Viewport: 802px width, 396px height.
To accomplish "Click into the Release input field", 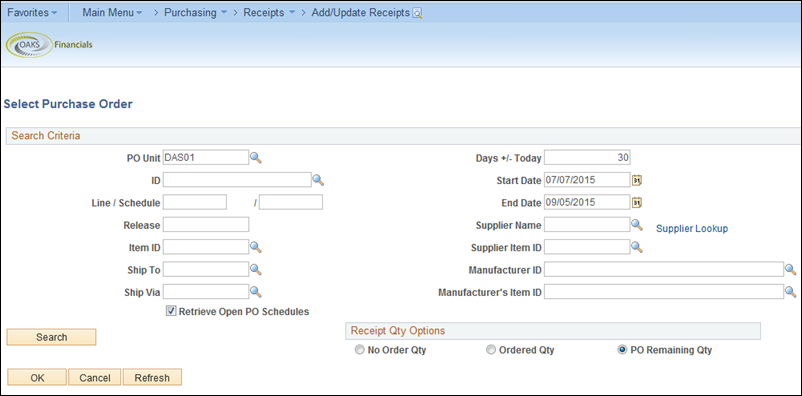I will point(206,225).
